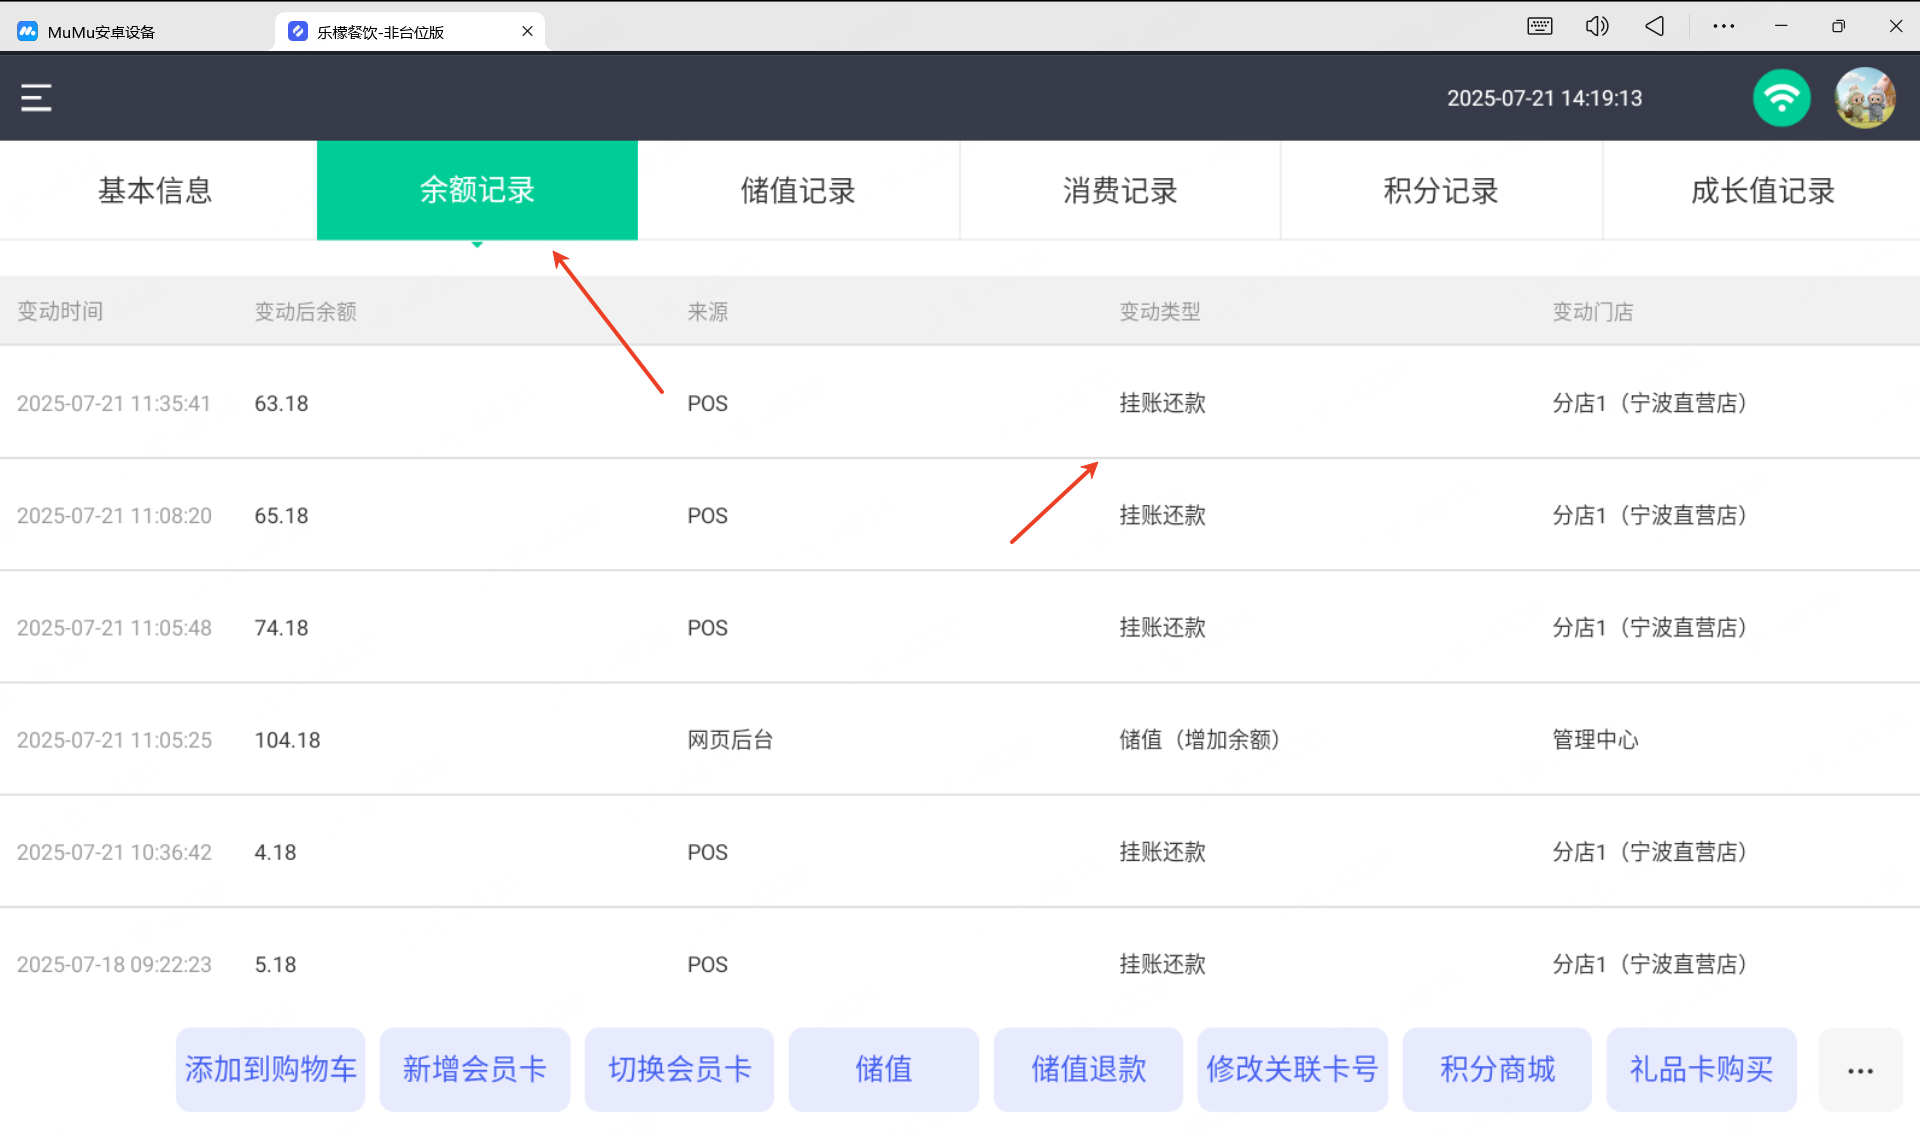Select the record at 2025-07-18 09:22:23
1920x1136 pixels.
(960, 963)
